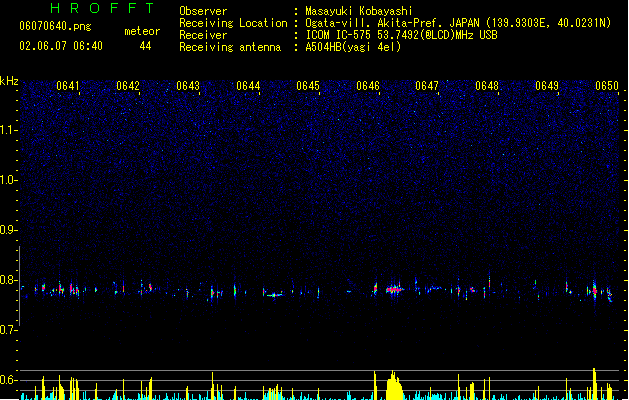Image resolution: width=629 pixels, height=400 pixels.
Task: Select the filename 06070640.png
Action: click(55, 26)
